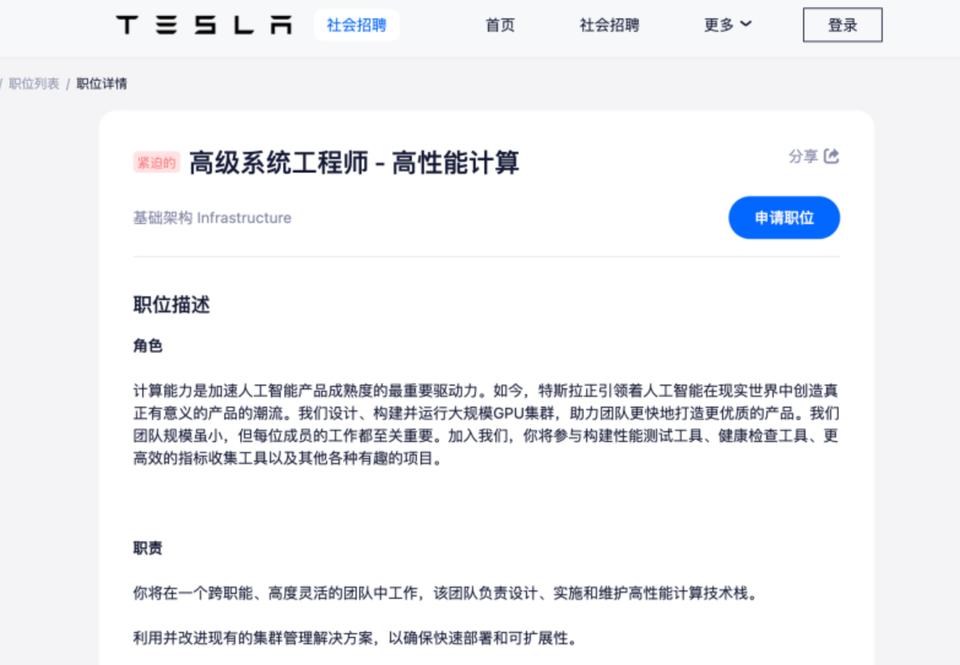Click the 职位详情 breadcrumb item
960x665 pixels.
tap(102, 83)
